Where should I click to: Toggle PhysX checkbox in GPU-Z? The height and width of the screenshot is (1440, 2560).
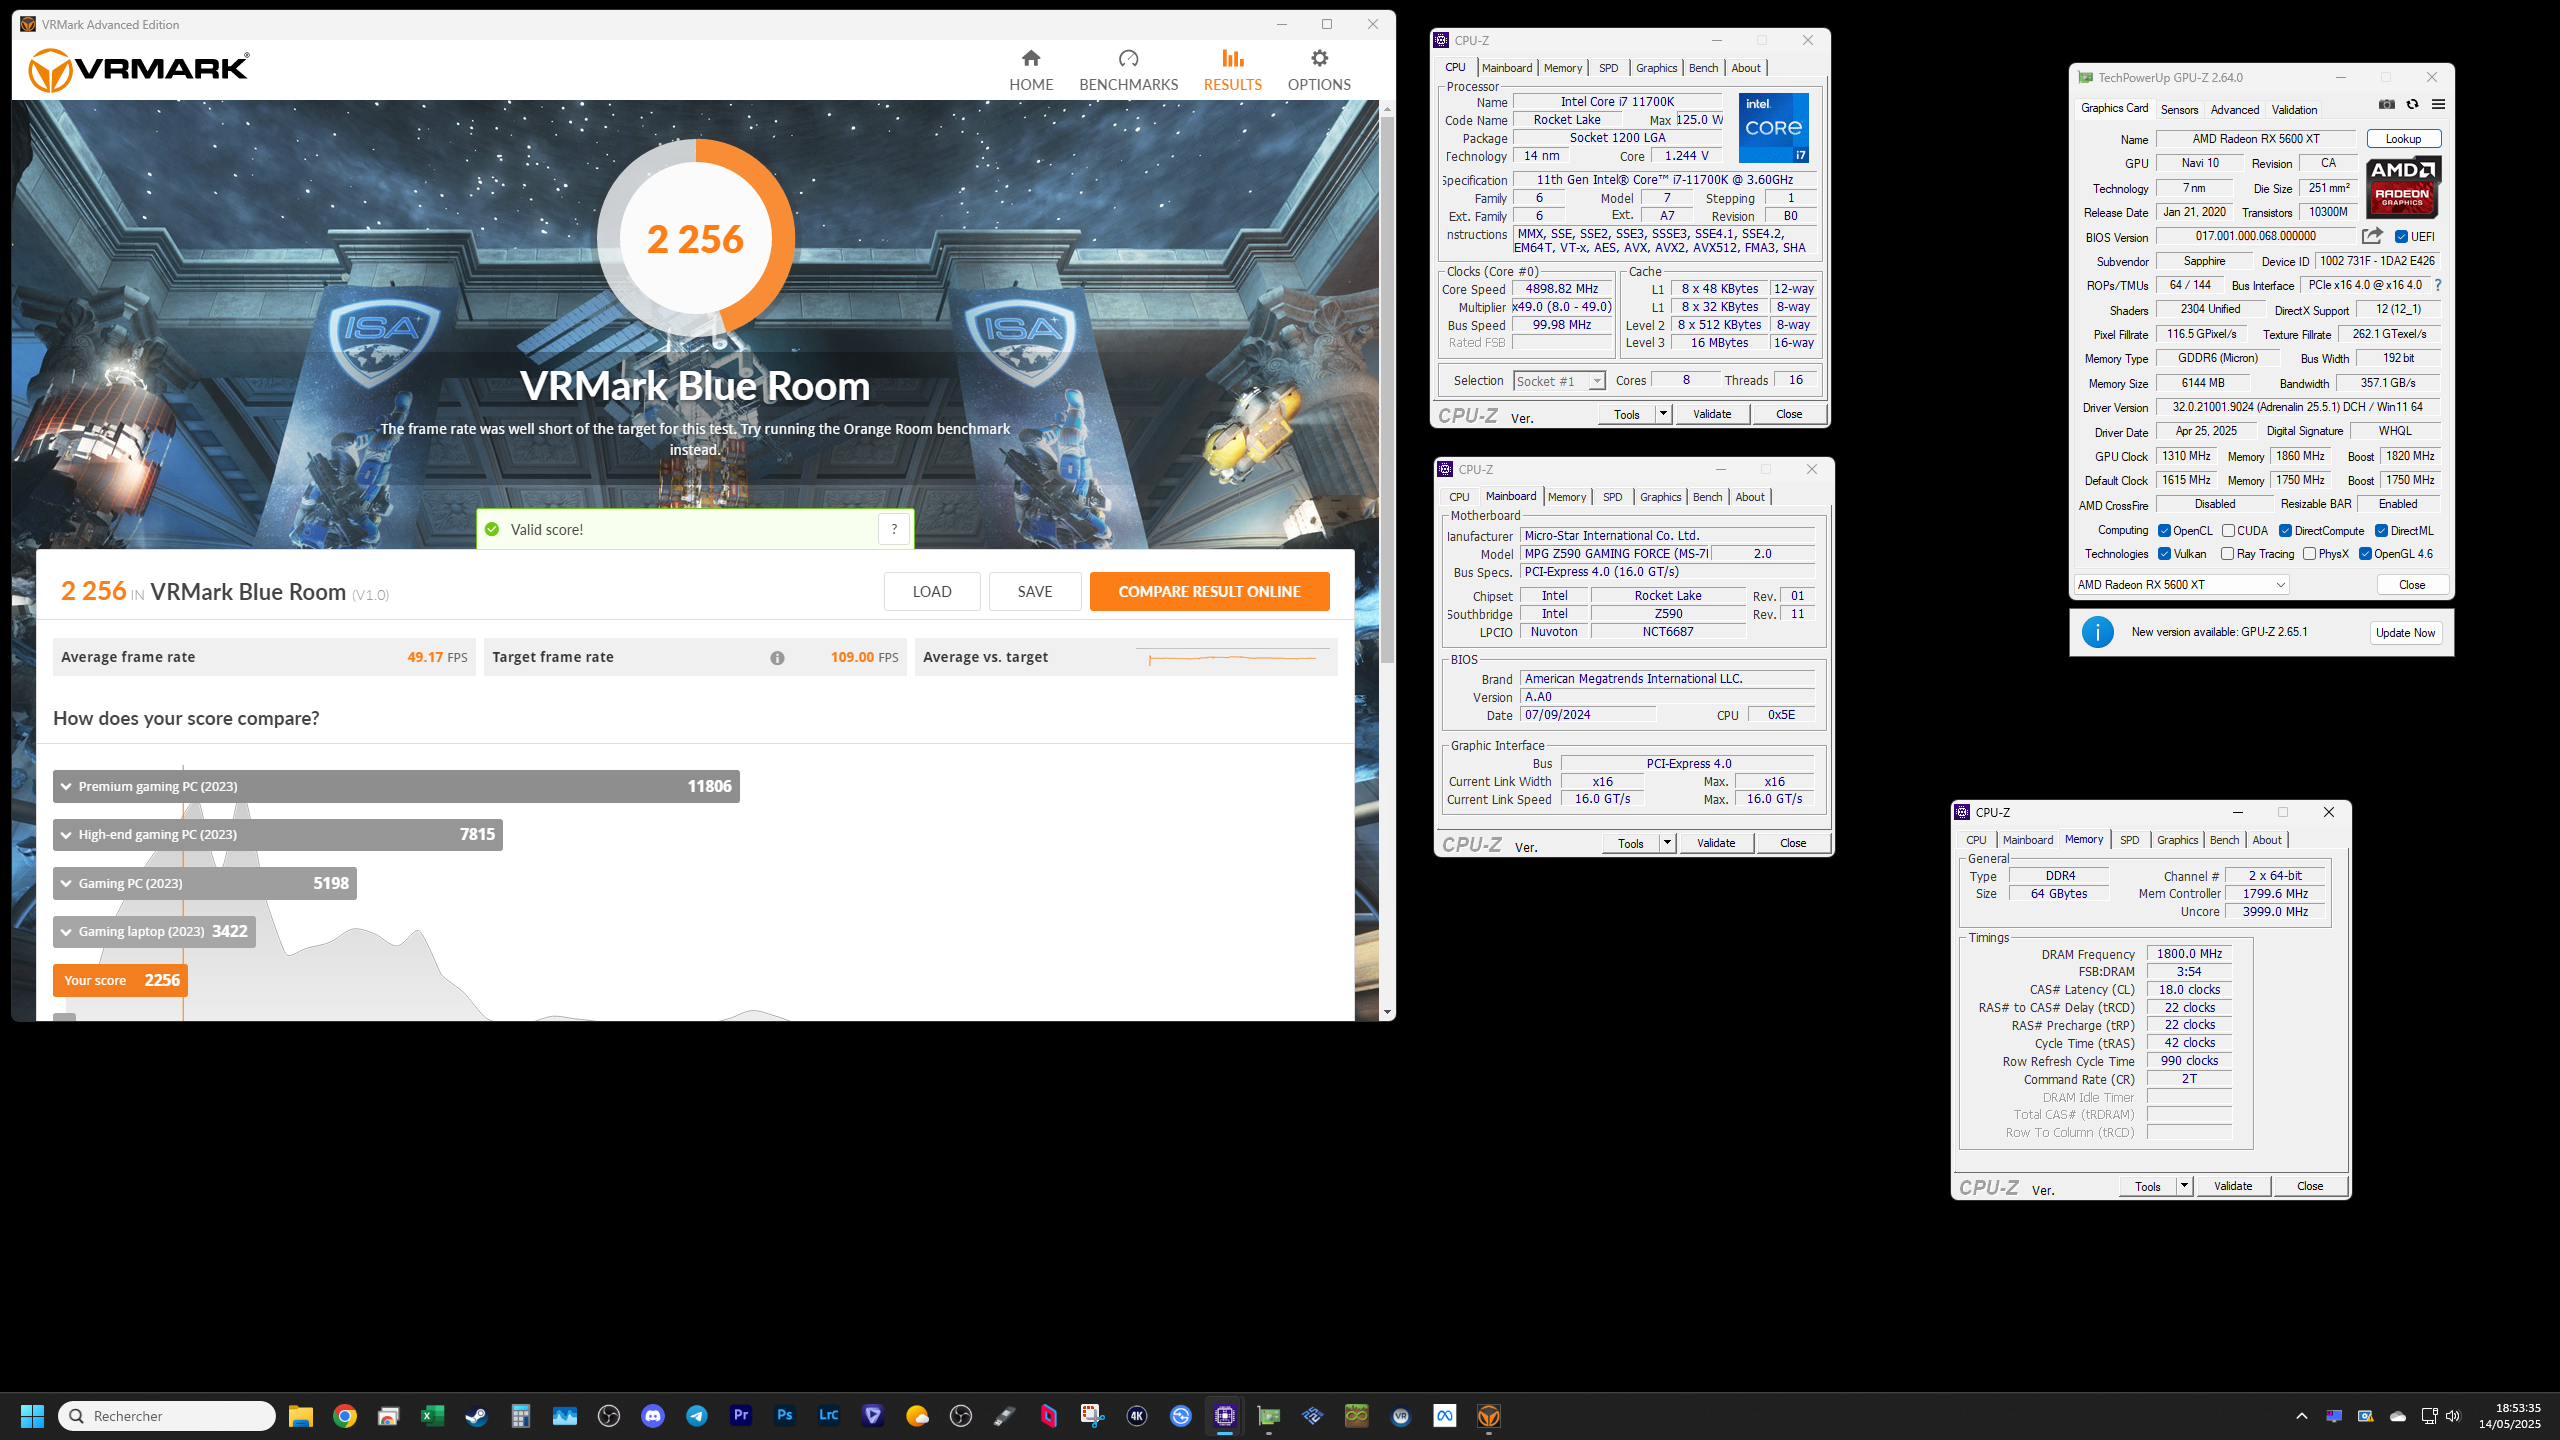click(x=2309, y=554)
